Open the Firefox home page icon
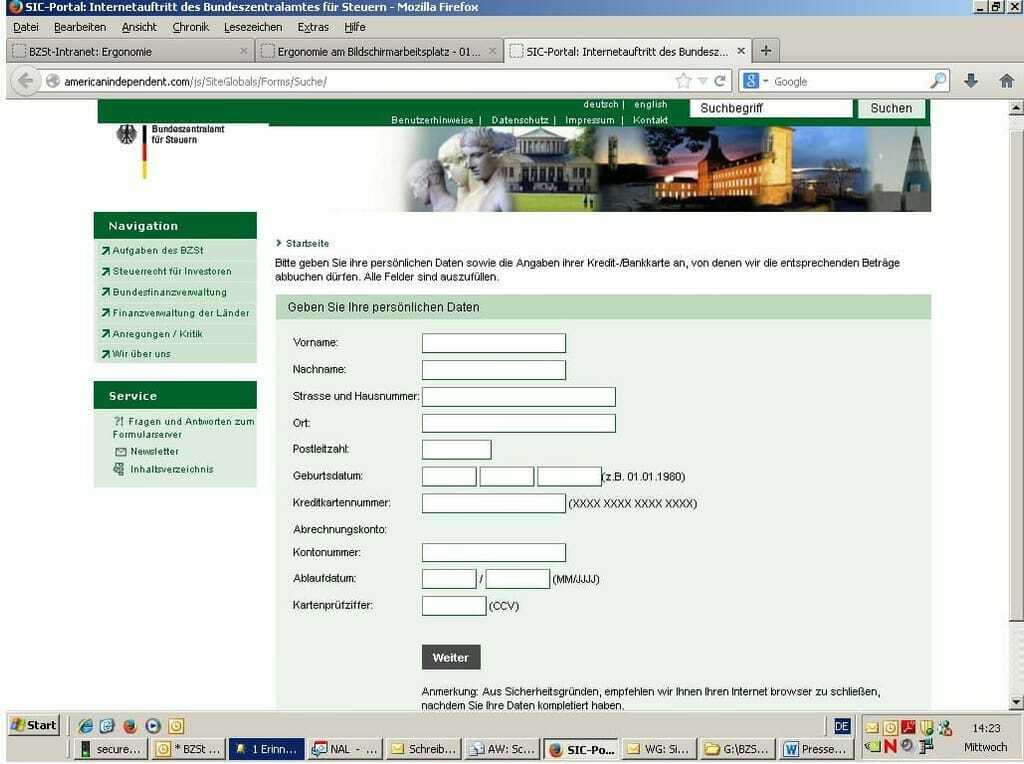Screen dimensions: 1024x764 1006,81
